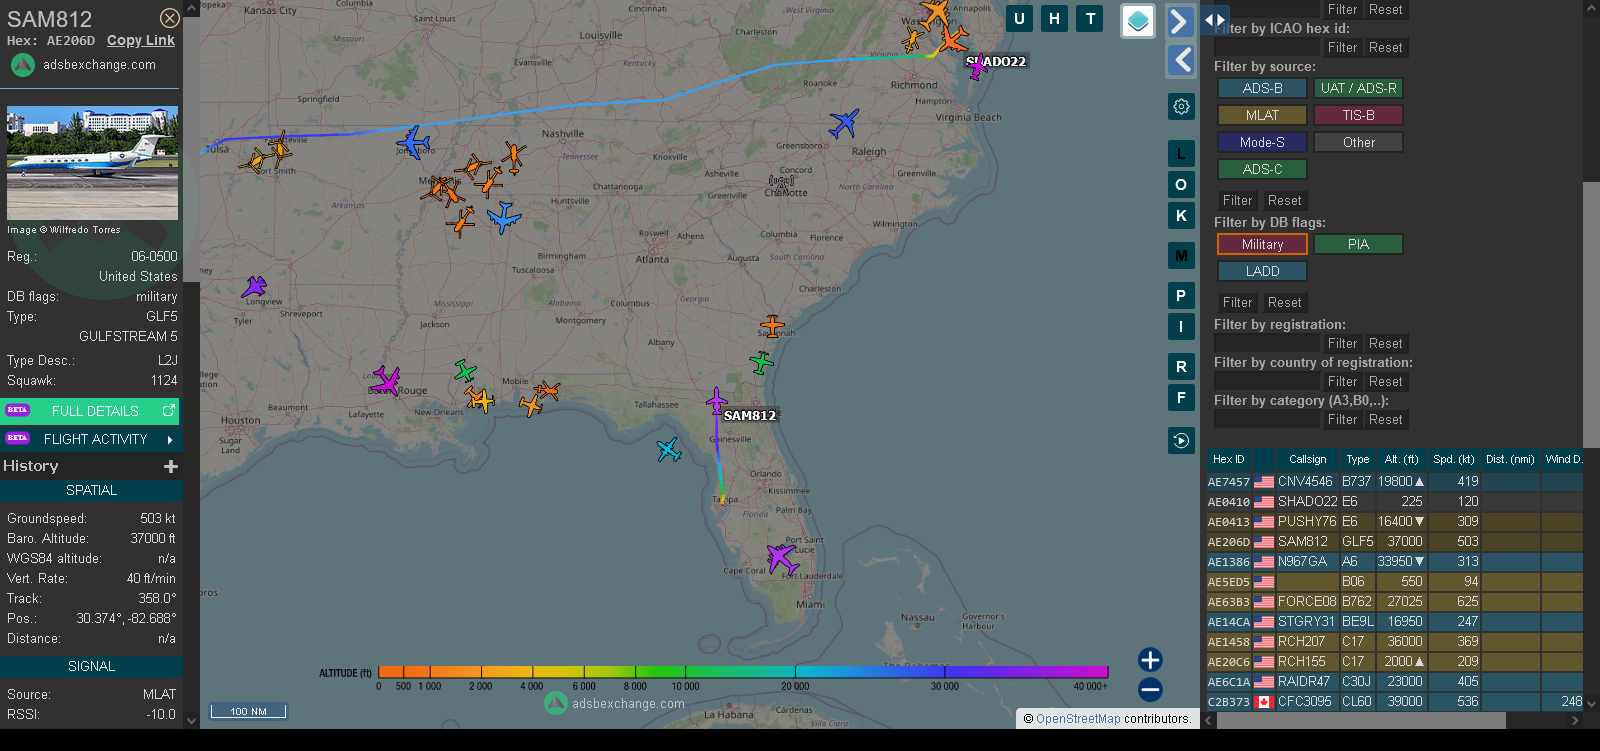Screen dimensions: 1600x751
Task: Select the RAIDR47 table row
Action: click(1394, 681)
